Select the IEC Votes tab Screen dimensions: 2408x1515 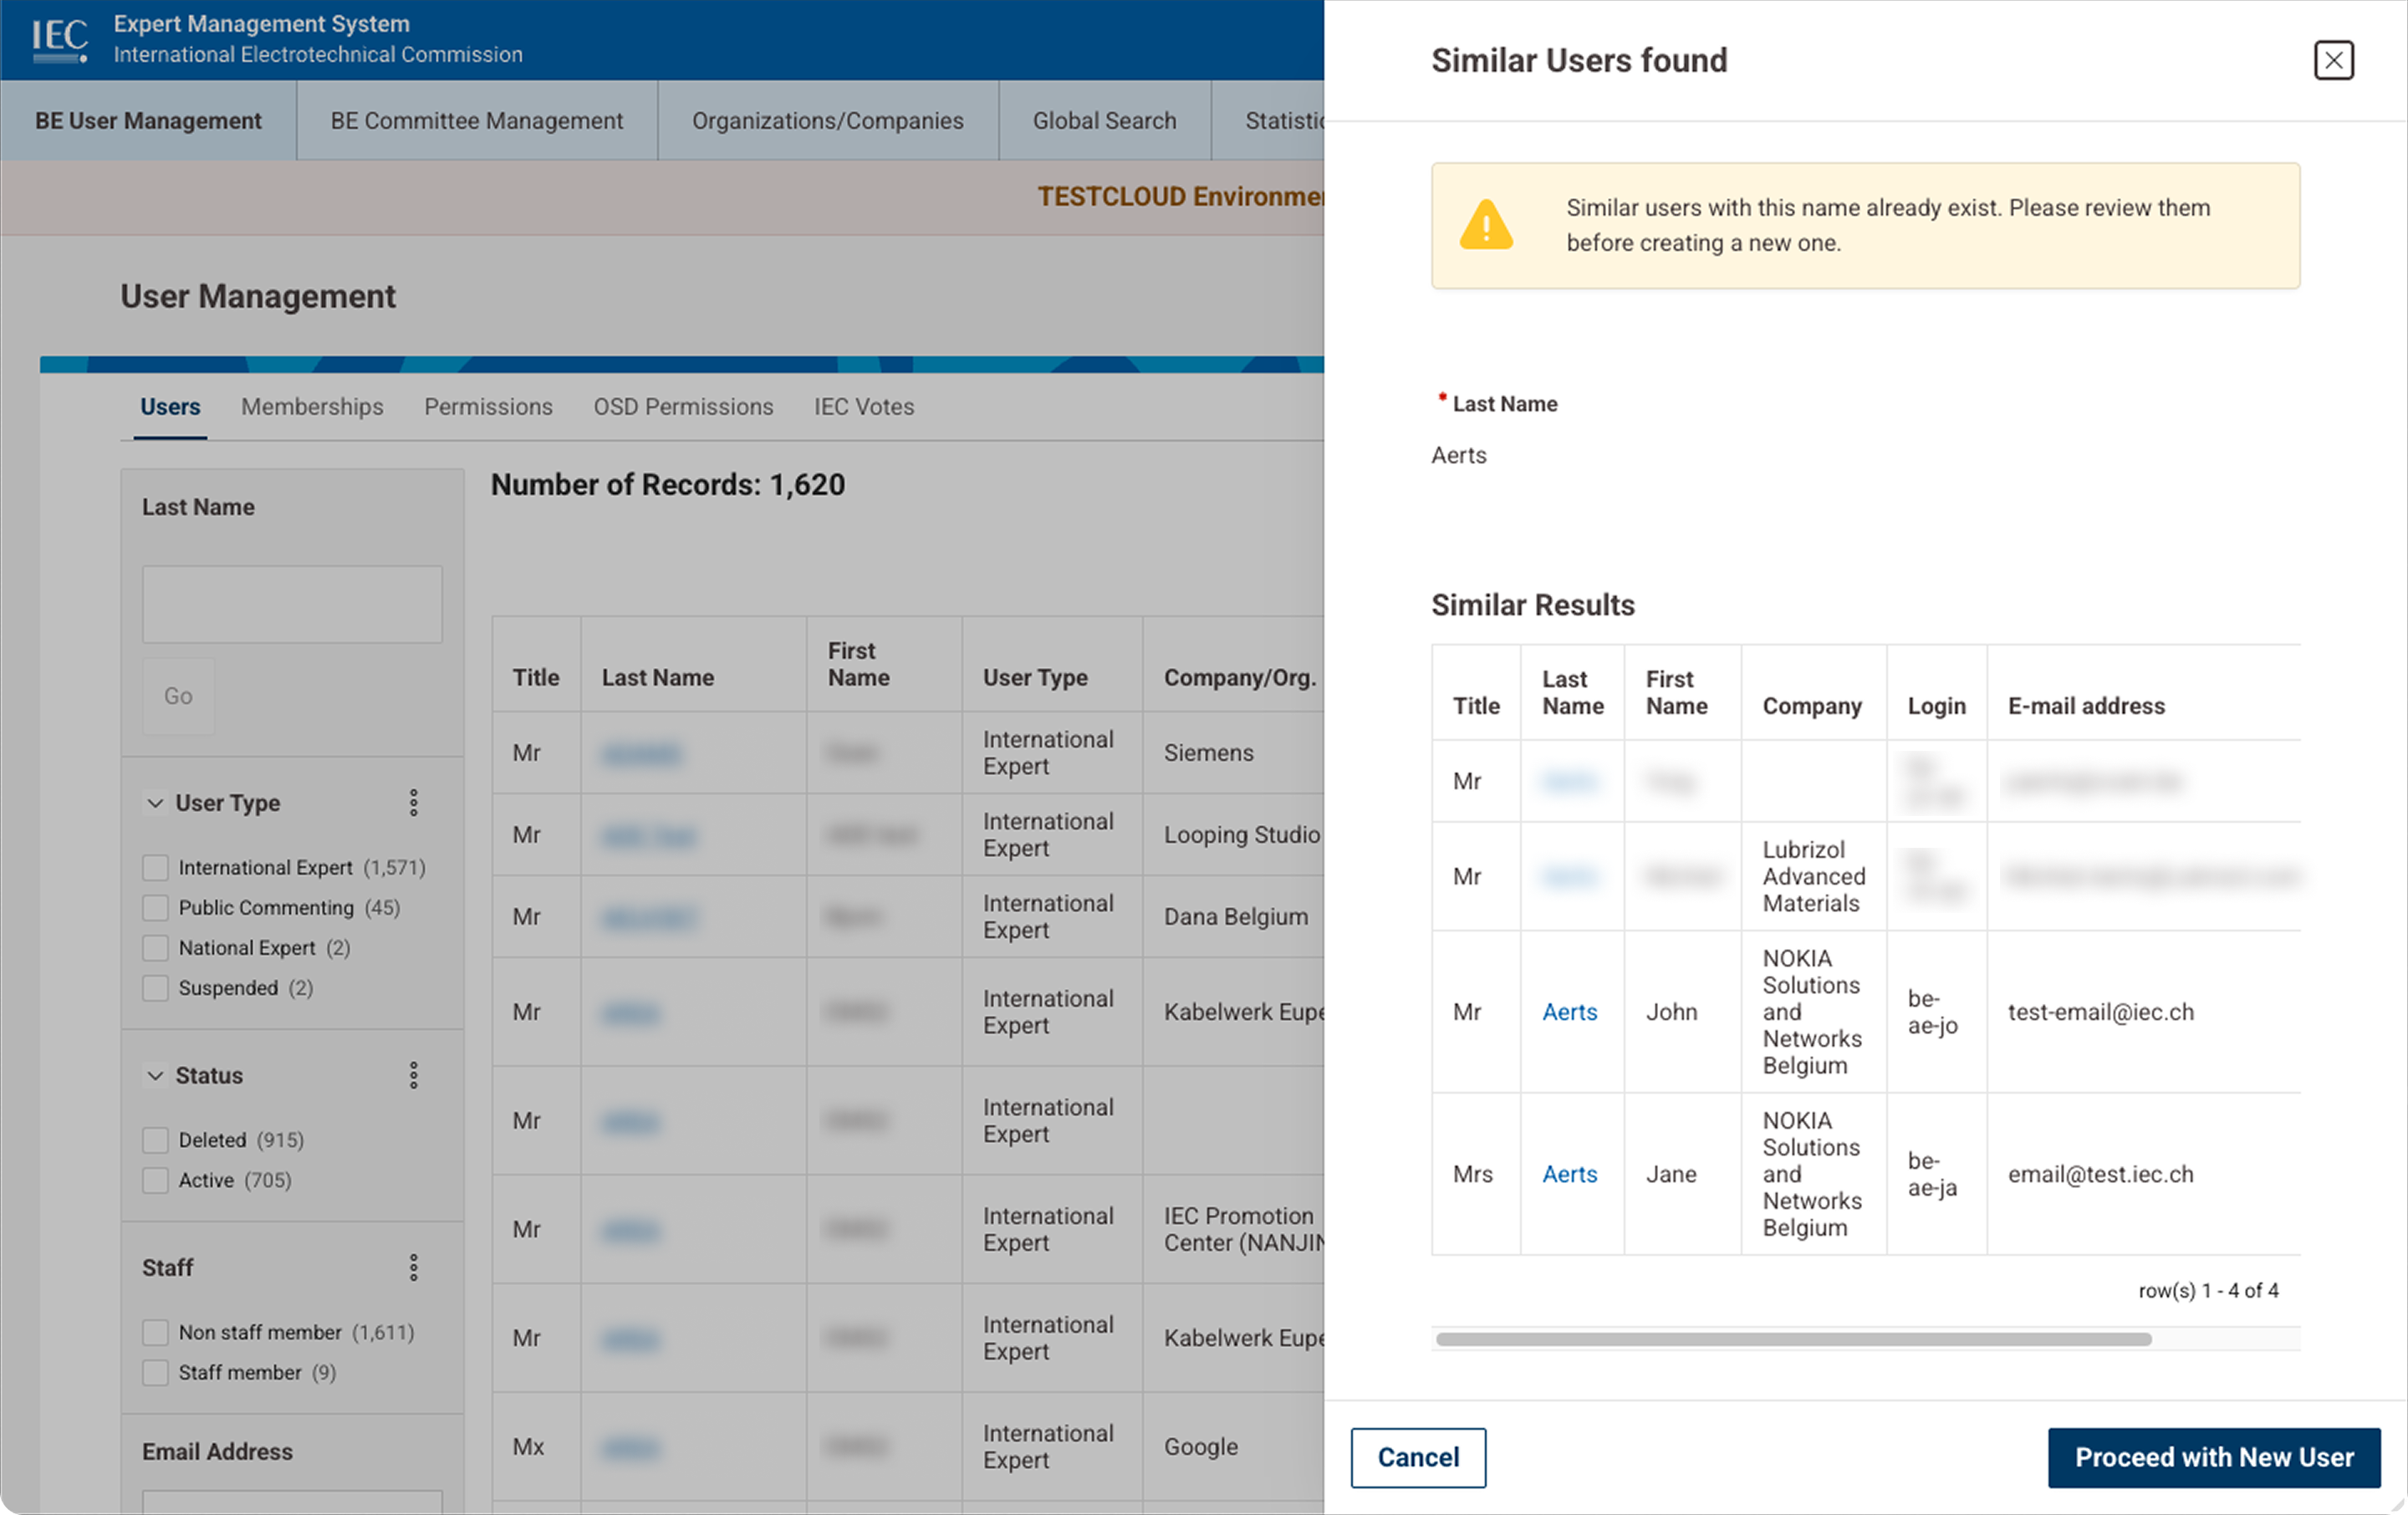pyautogui.click(x=863, y=406)
